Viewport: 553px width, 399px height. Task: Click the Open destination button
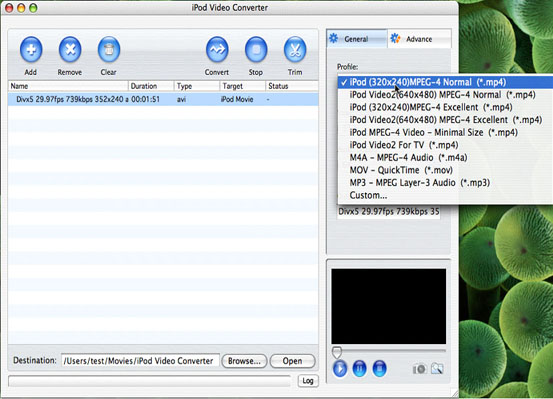click(x=292, y=361)
